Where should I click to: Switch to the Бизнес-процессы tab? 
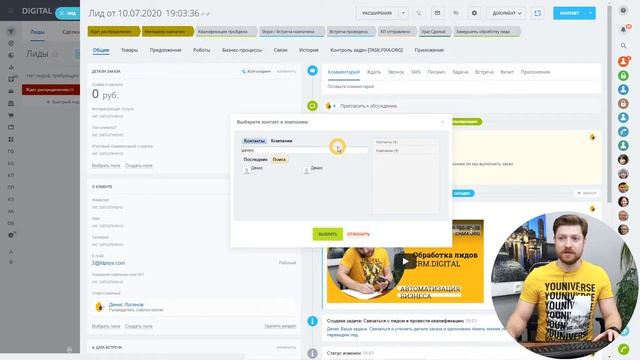pos(242,50)
